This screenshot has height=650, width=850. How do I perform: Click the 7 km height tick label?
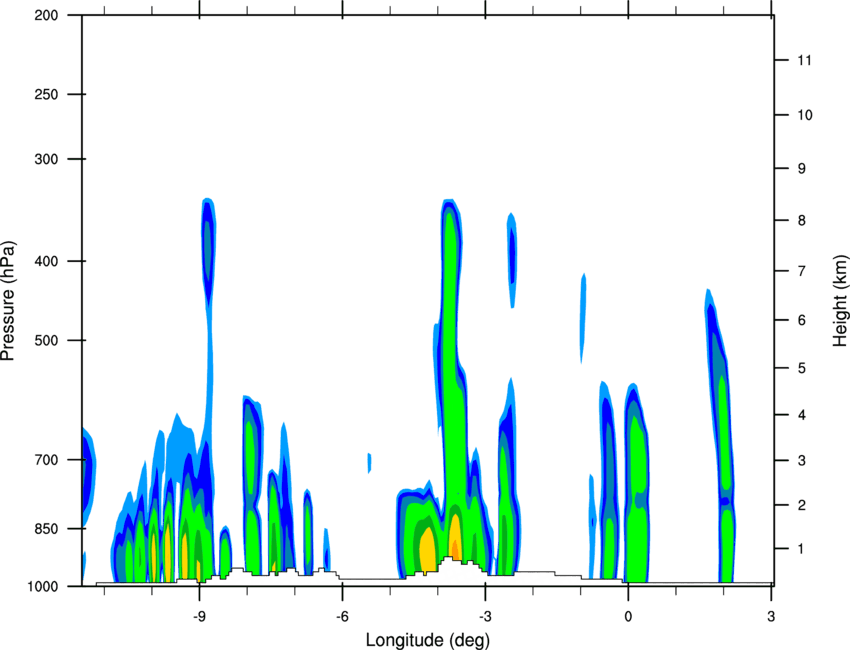(x=802, y=271)
